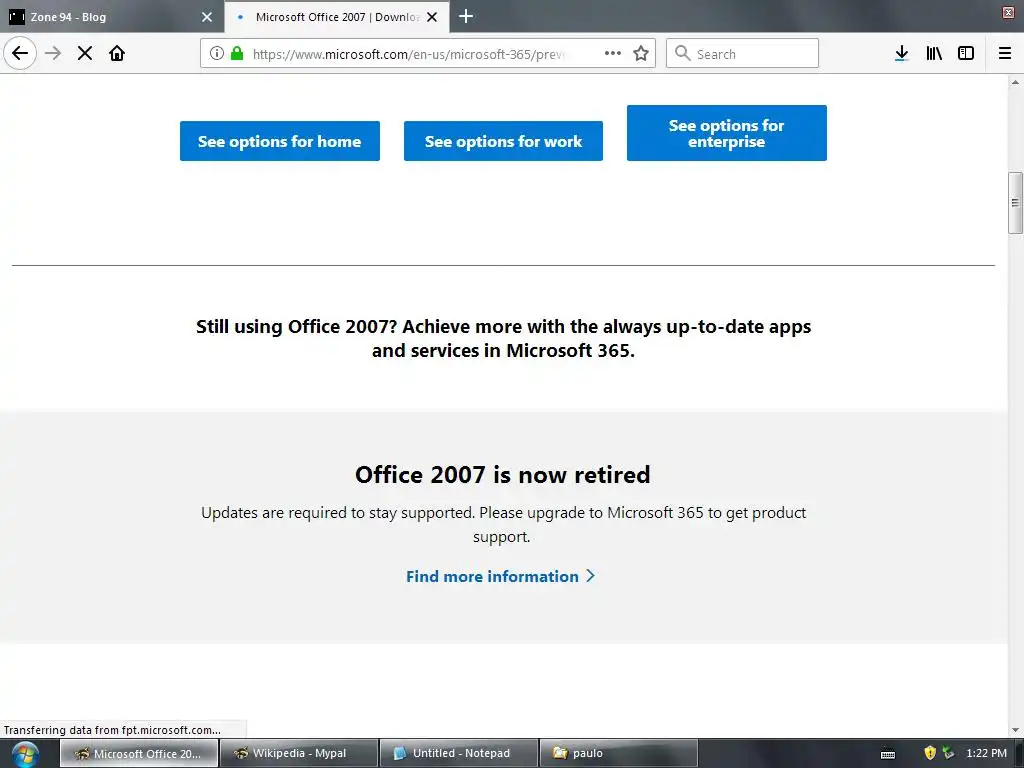Open Untitled - Notepad from taskbar
Screen dimensions: 1024x768
pyautogui.click(x=459, y=754)
